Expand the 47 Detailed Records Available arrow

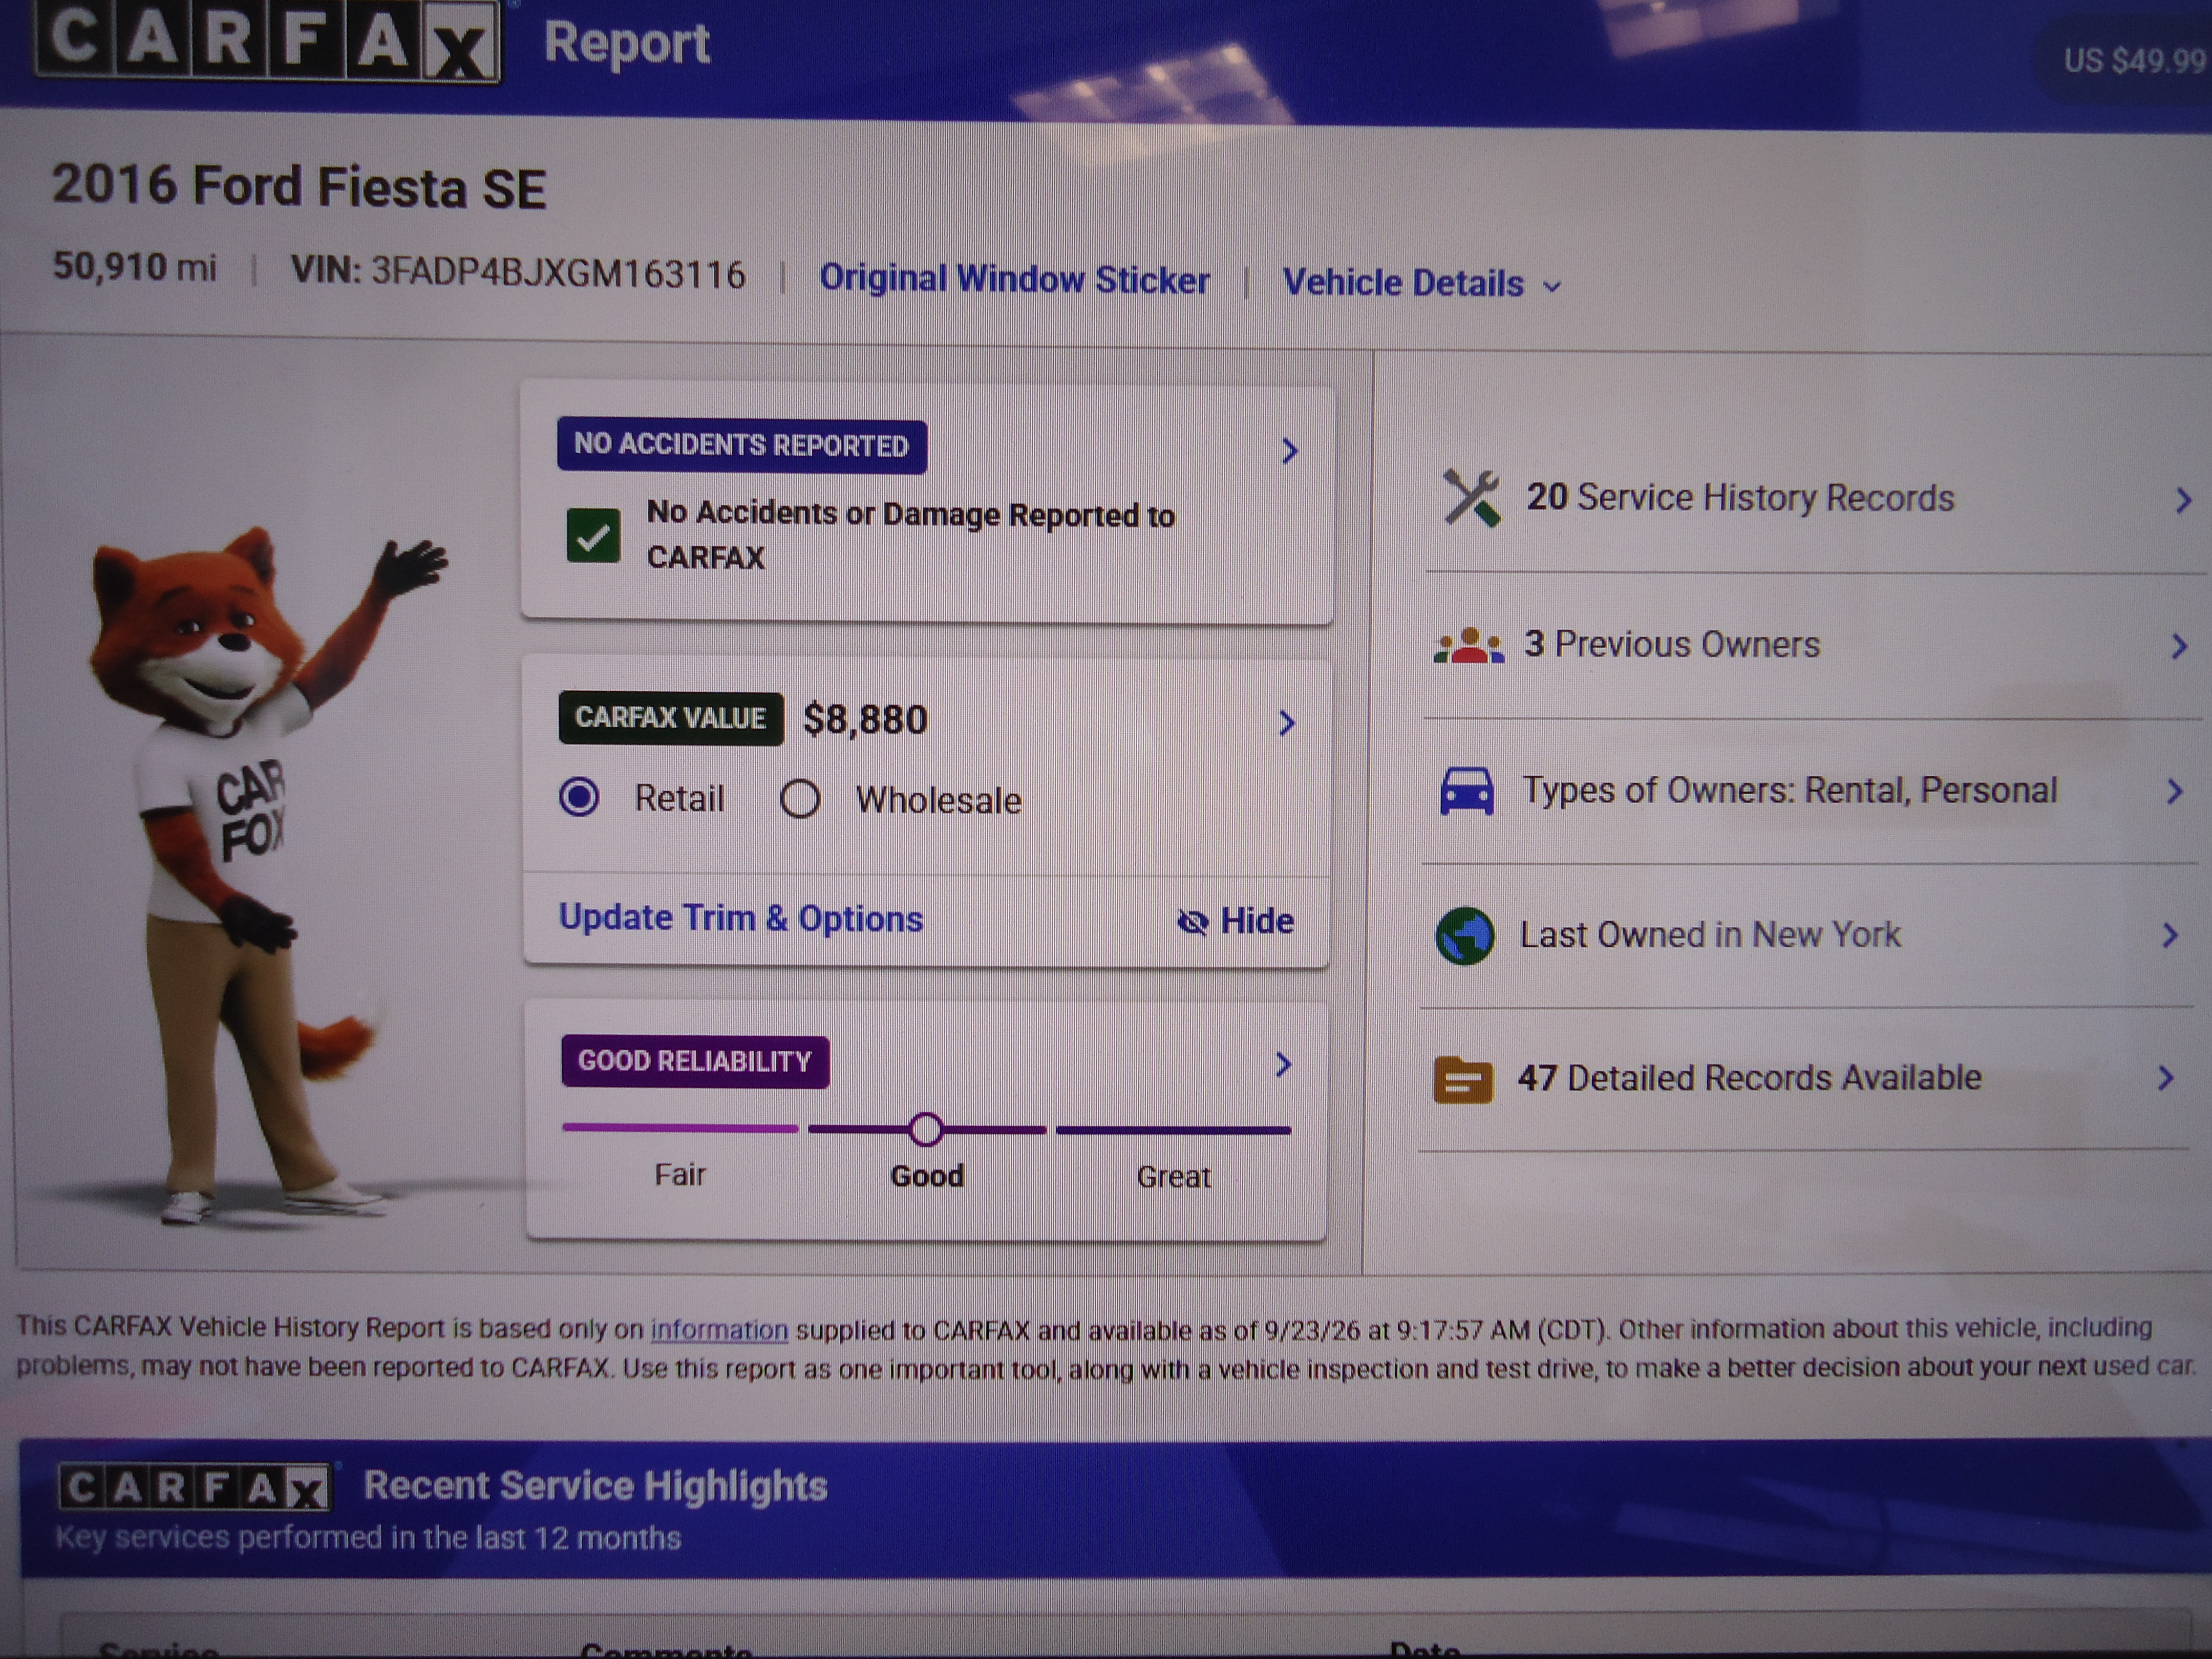pyautogui.click(x=2165, y=1078)
